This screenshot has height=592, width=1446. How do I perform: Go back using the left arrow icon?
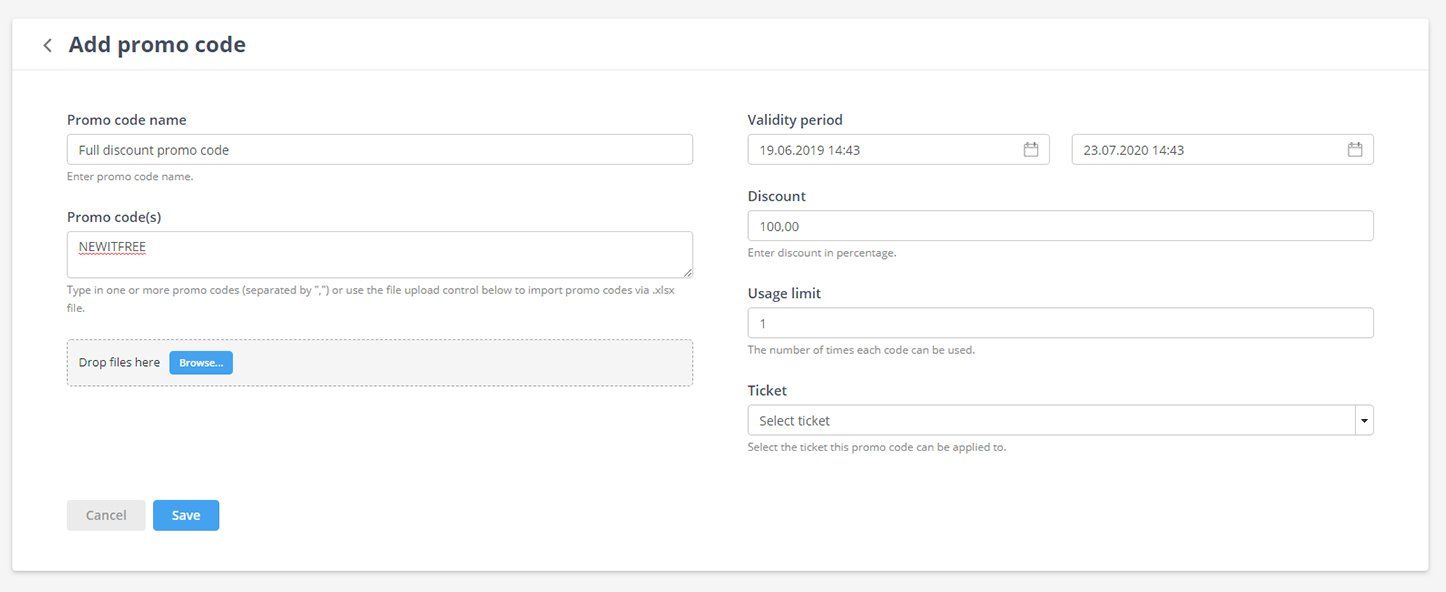point(47,46)
